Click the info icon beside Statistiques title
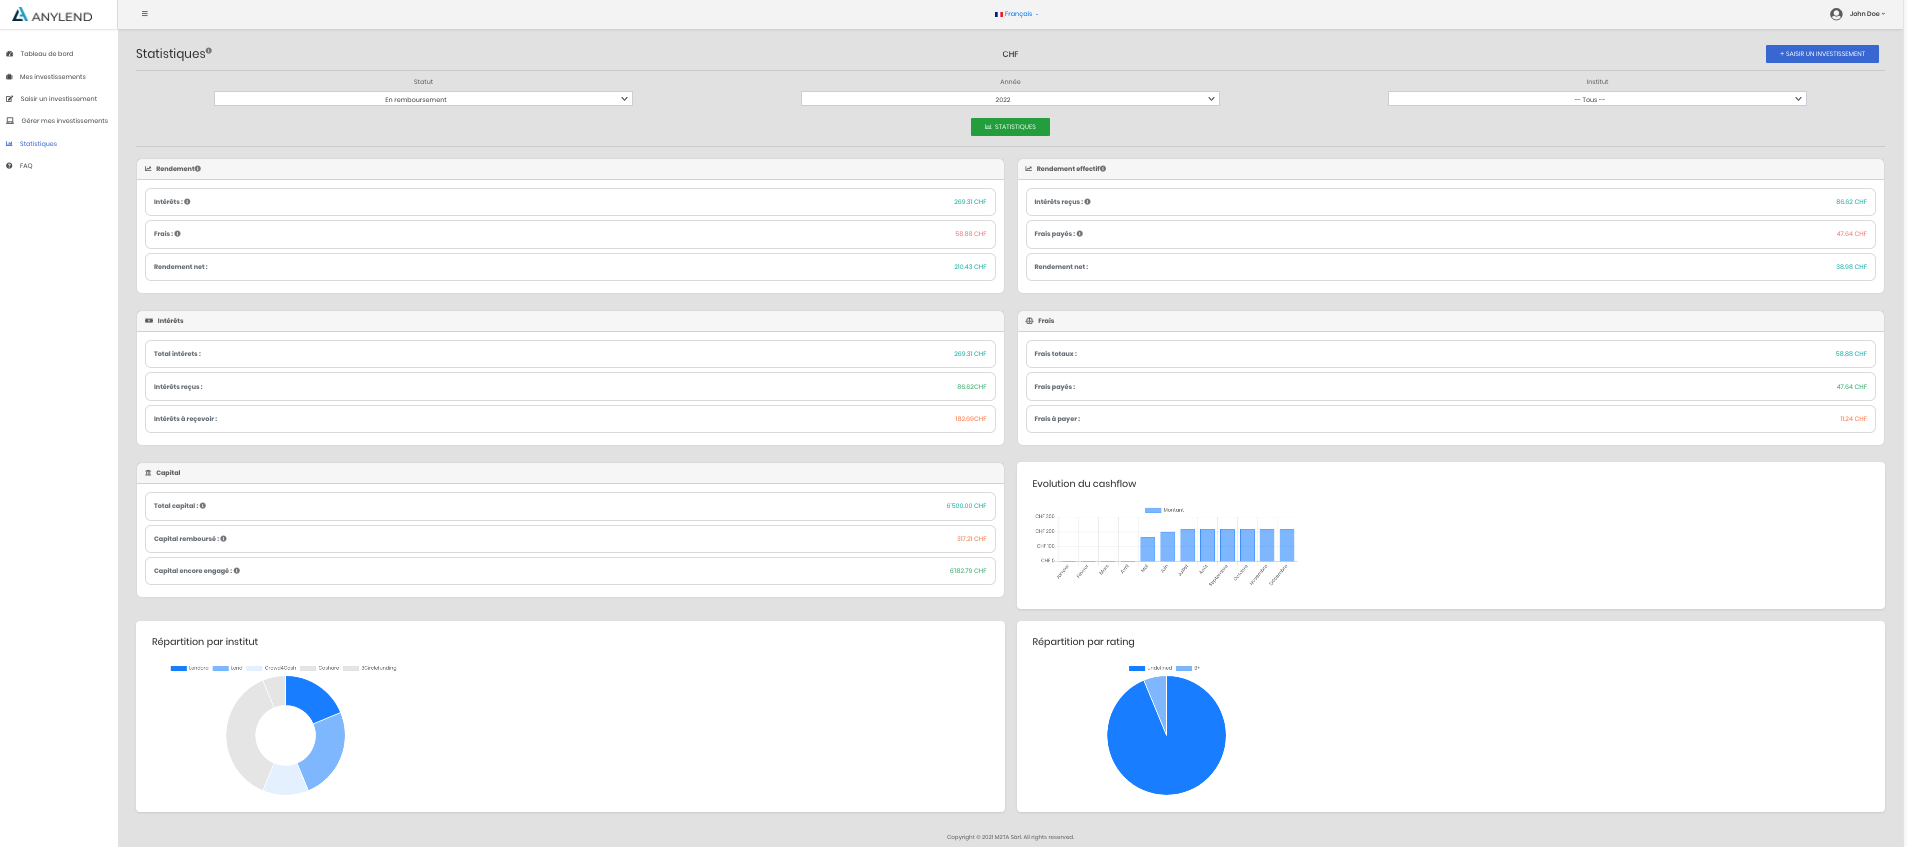Viewport: 1907px width, 847px height. tap(208, 50)
